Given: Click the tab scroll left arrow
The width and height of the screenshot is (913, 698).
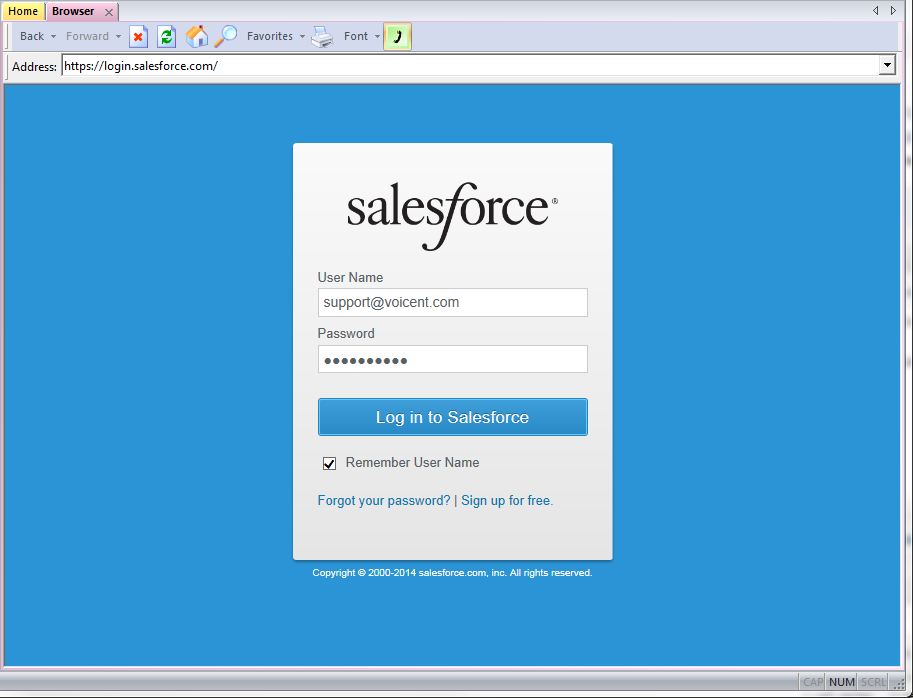Looking at the screenshot, I should (875, 10).
